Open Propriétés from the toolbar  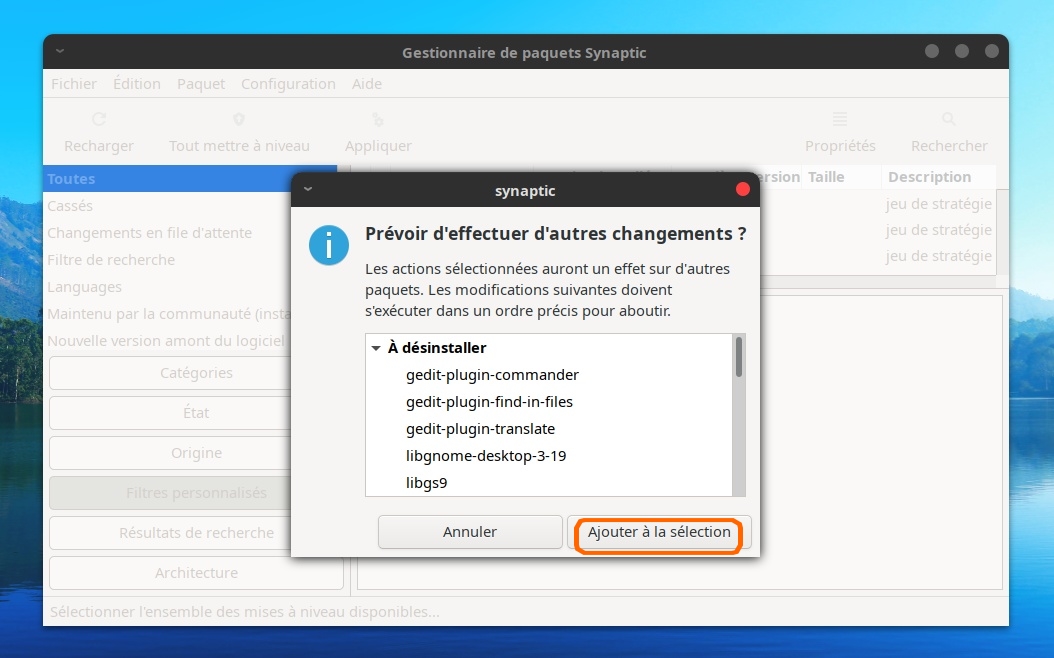coord(840,120)
